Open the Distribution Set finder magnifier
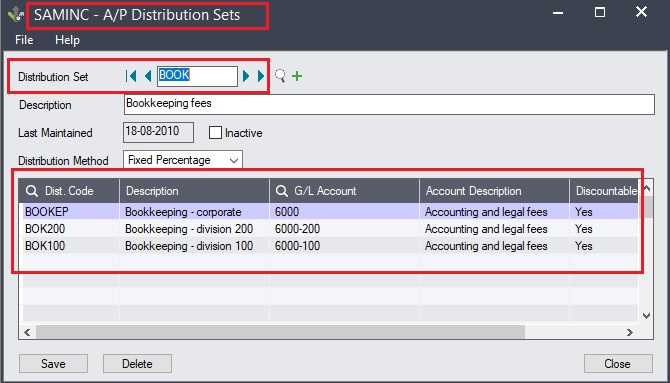The image size is (670, 383). (280, 76)
